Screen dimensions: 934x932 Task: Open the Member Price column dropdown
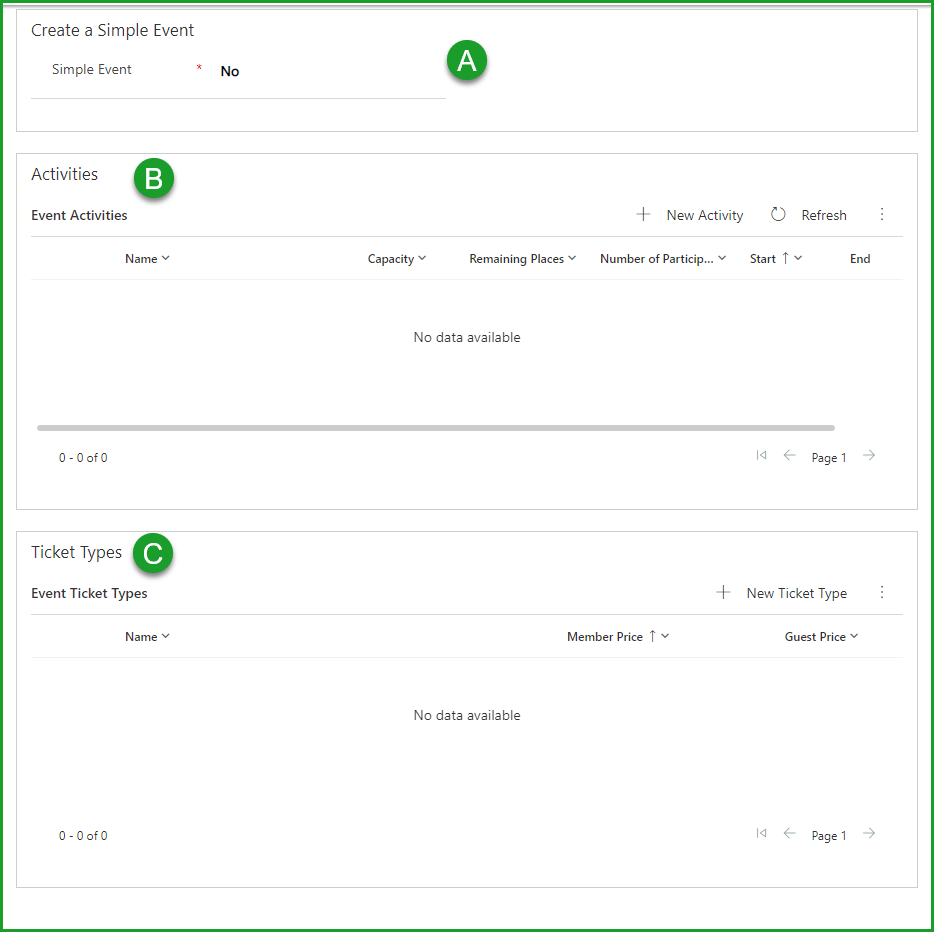pos(663,636)
